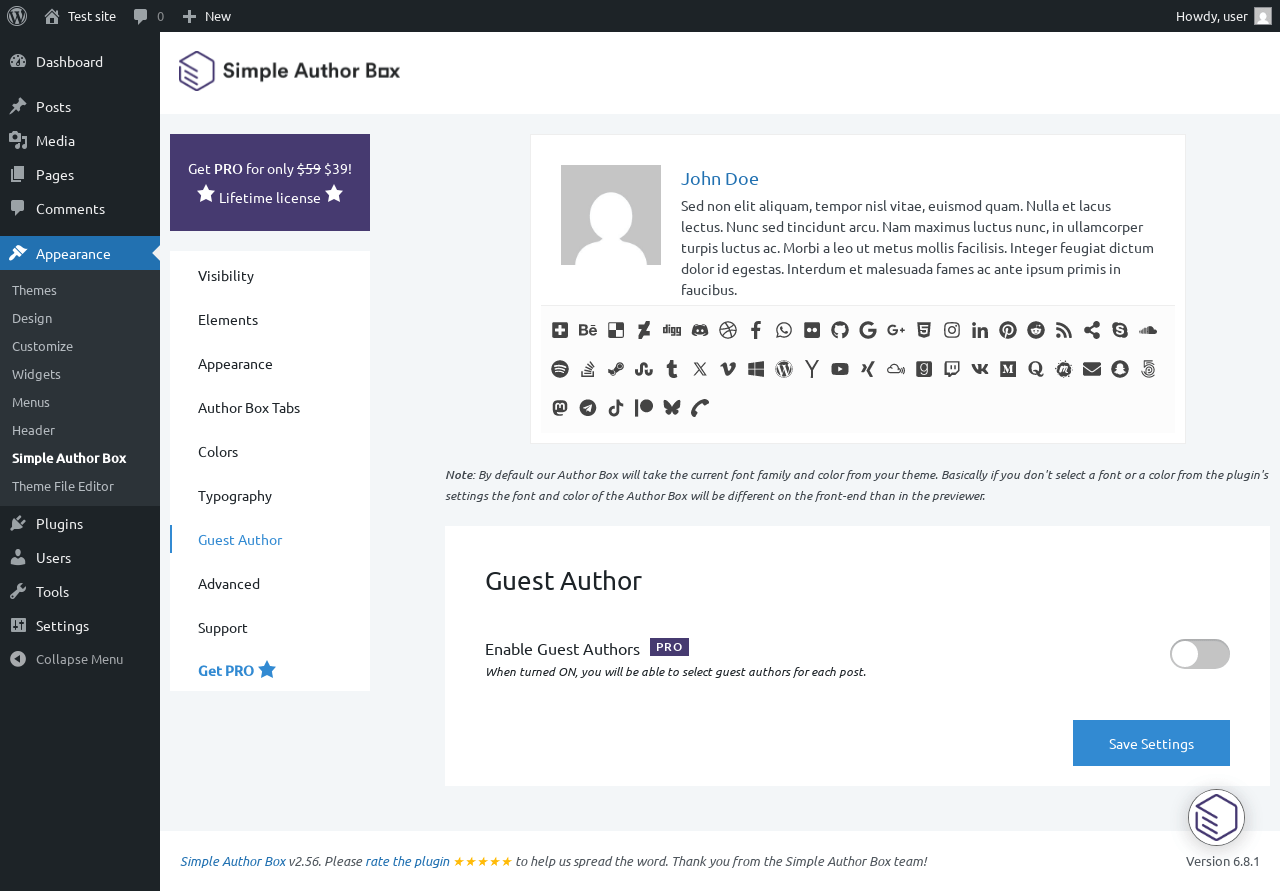This screenshot has height=891, width=1280.
Task: Click the Get PRO lifetime license banner
Action: click(270, 182)
